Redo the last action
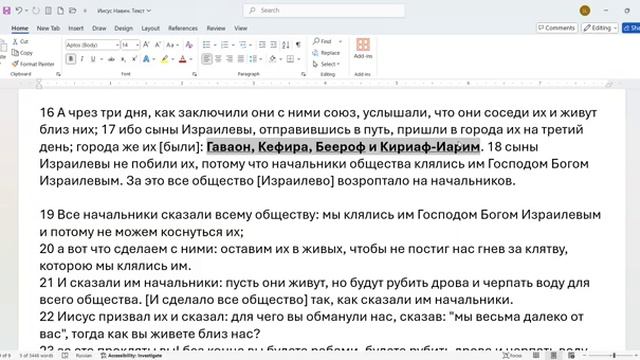Image resolution: width=640 pixels, height=360 pixels. pyautogui.click(x=36, y=11)
